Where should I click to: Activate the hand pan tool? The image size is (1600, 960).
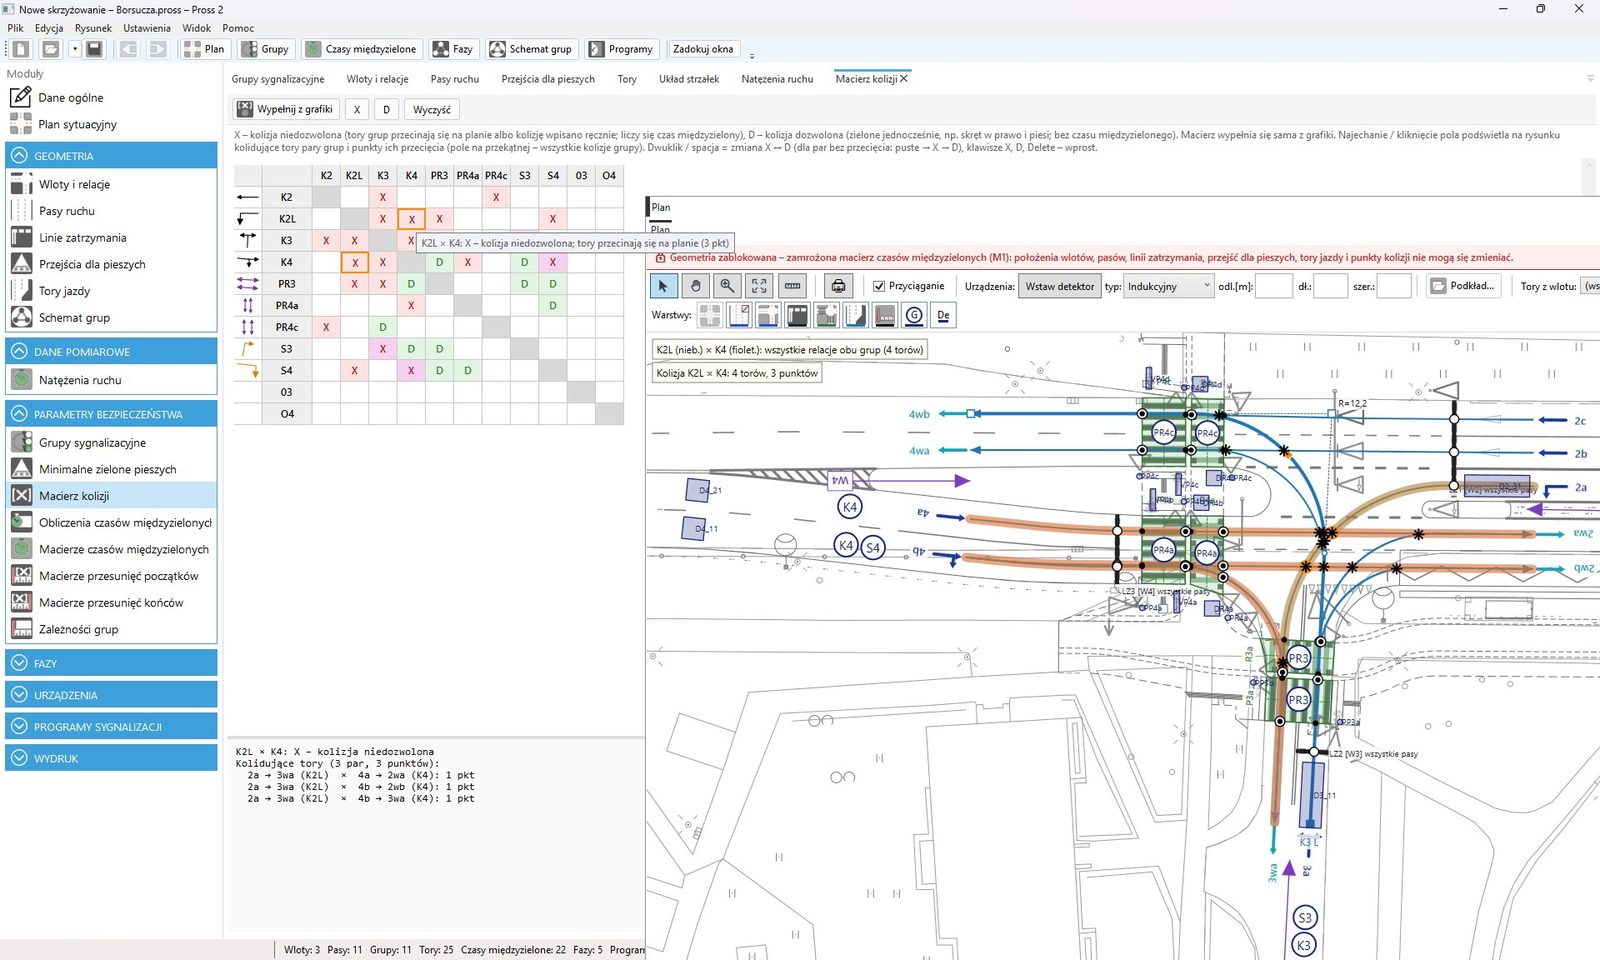point(695,286)
